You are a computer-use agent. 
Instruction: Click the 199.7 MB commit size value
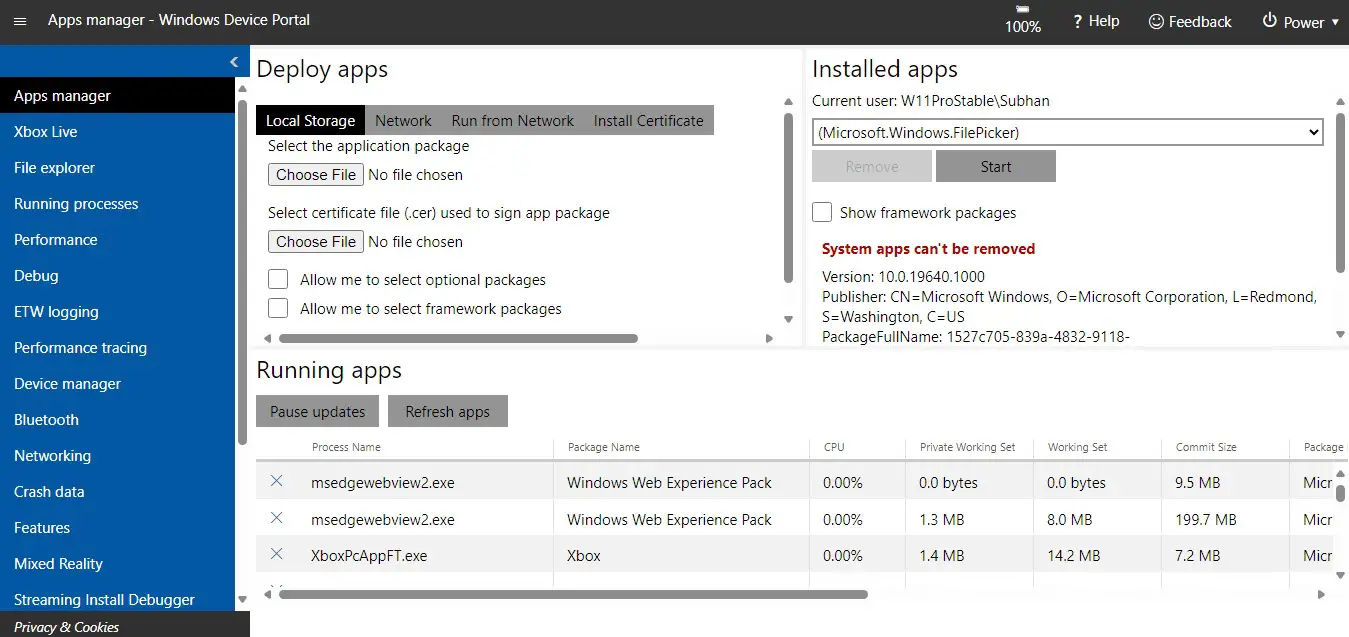click(x=1206, y=519)
